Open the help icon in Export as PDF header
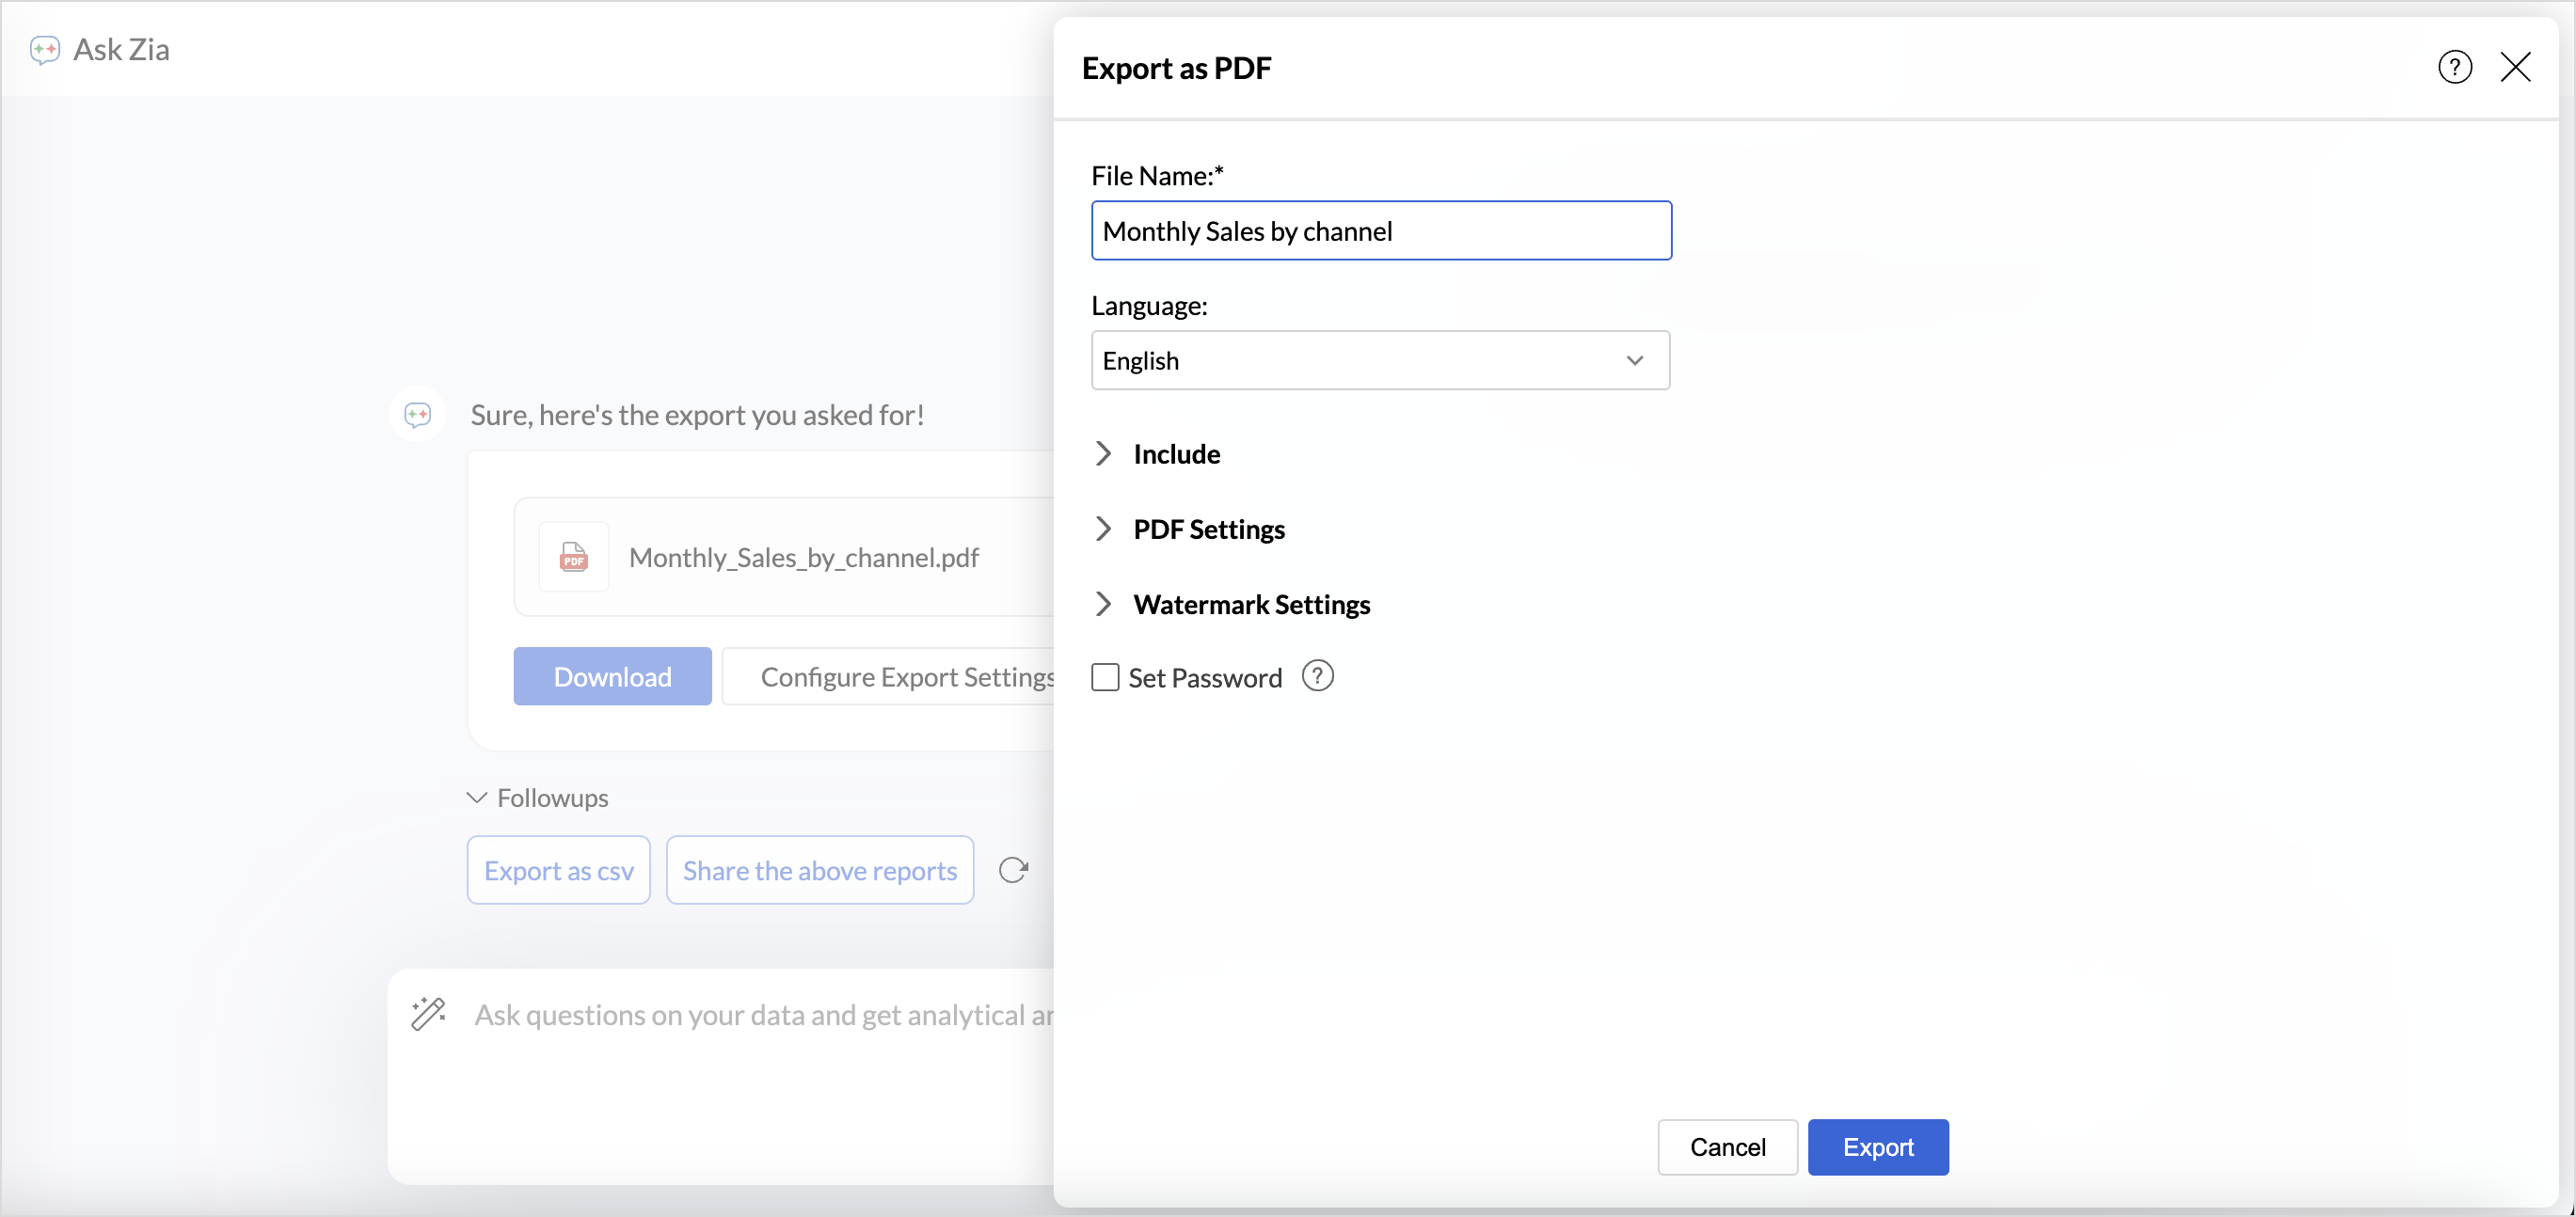This screenshot has height=1217, width=2576. 2454,68
